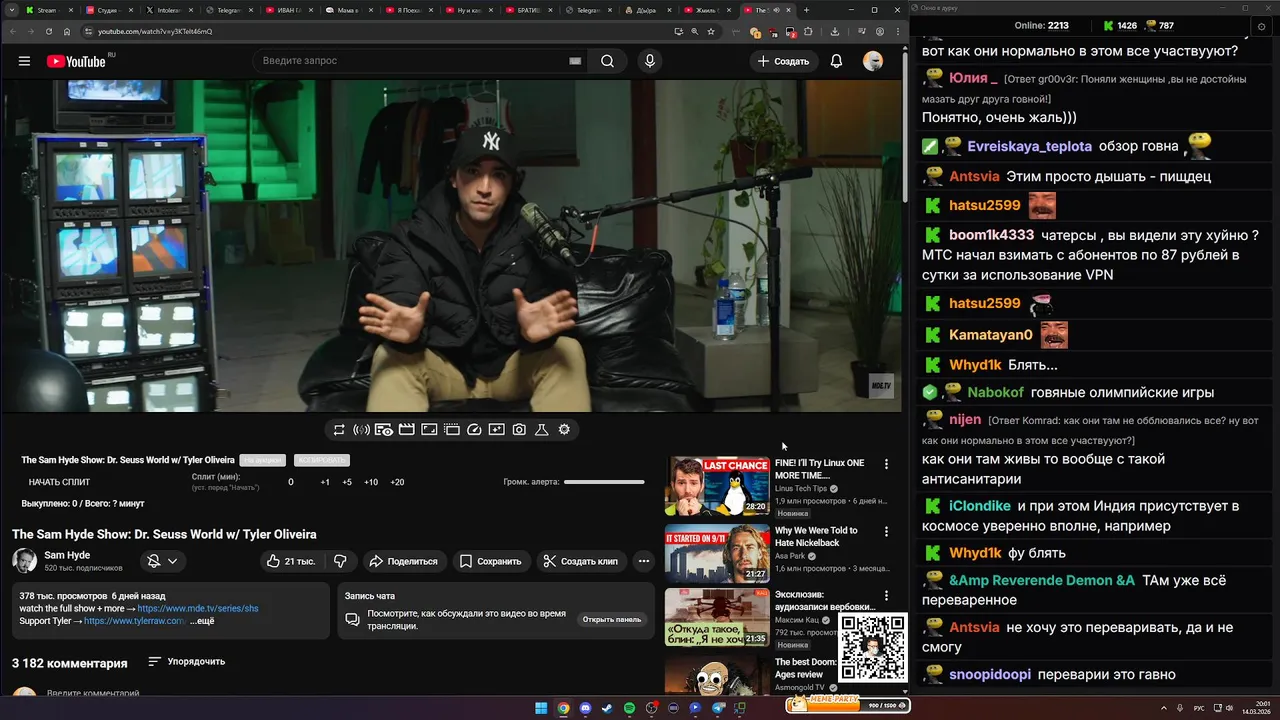This screenshot has width=1280, height=720.
Task: Click the video filters plus-screen icon
Action: coord(496,429)
